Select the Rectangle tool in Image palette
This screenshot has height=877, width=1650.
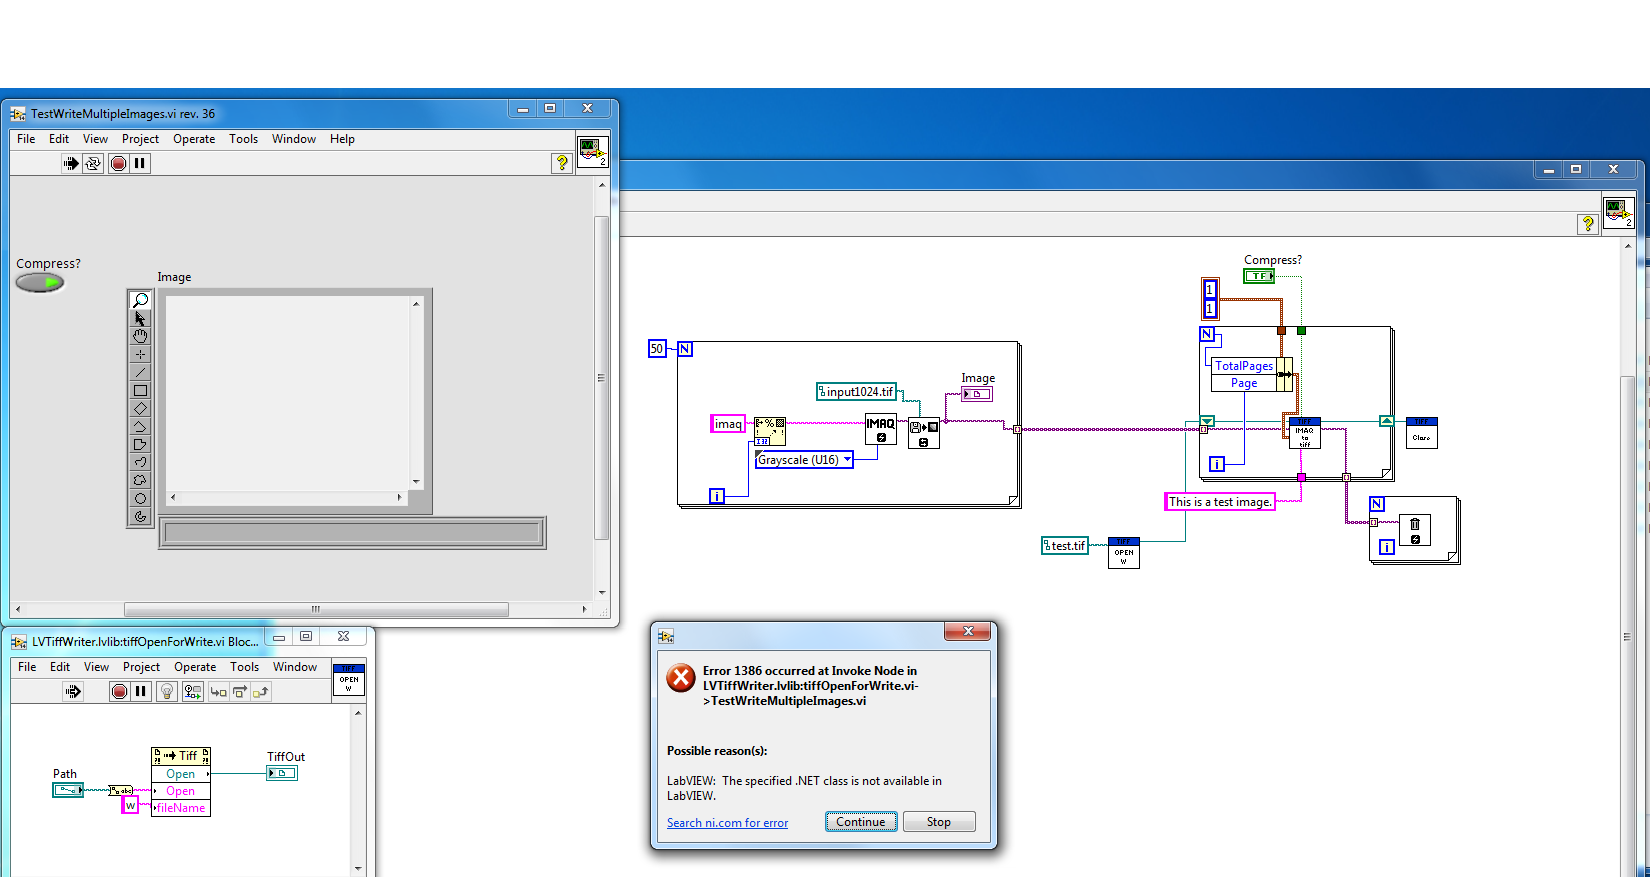click(x=140, y=390)
